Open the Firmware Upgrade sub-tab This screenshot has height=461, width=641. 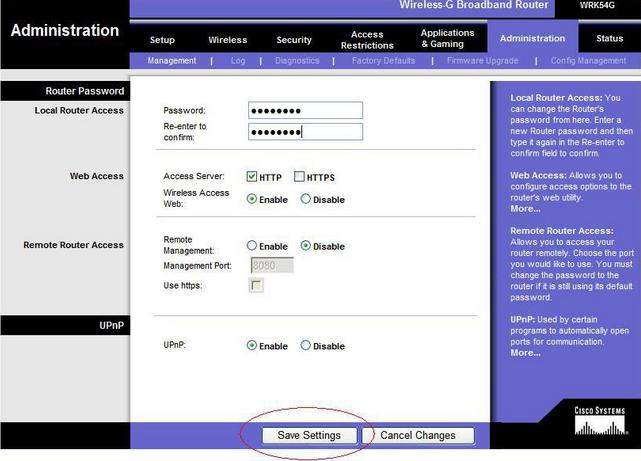coord(482,60)
